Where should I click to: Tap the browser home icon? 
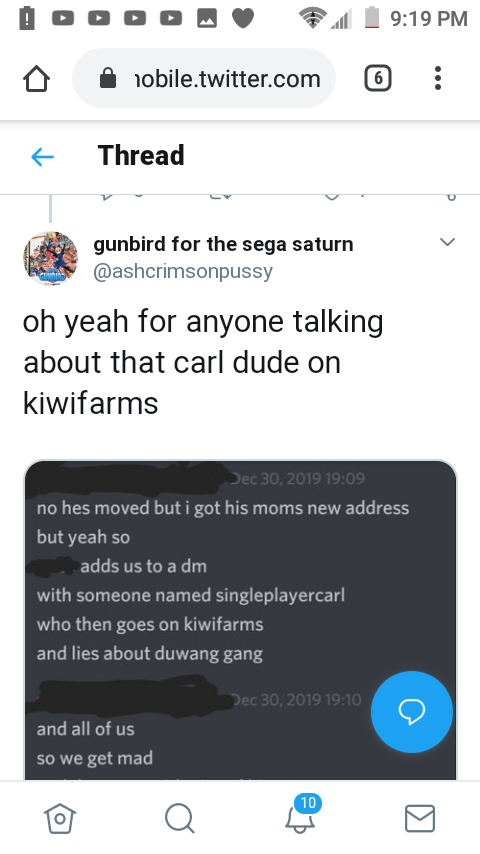37,79
